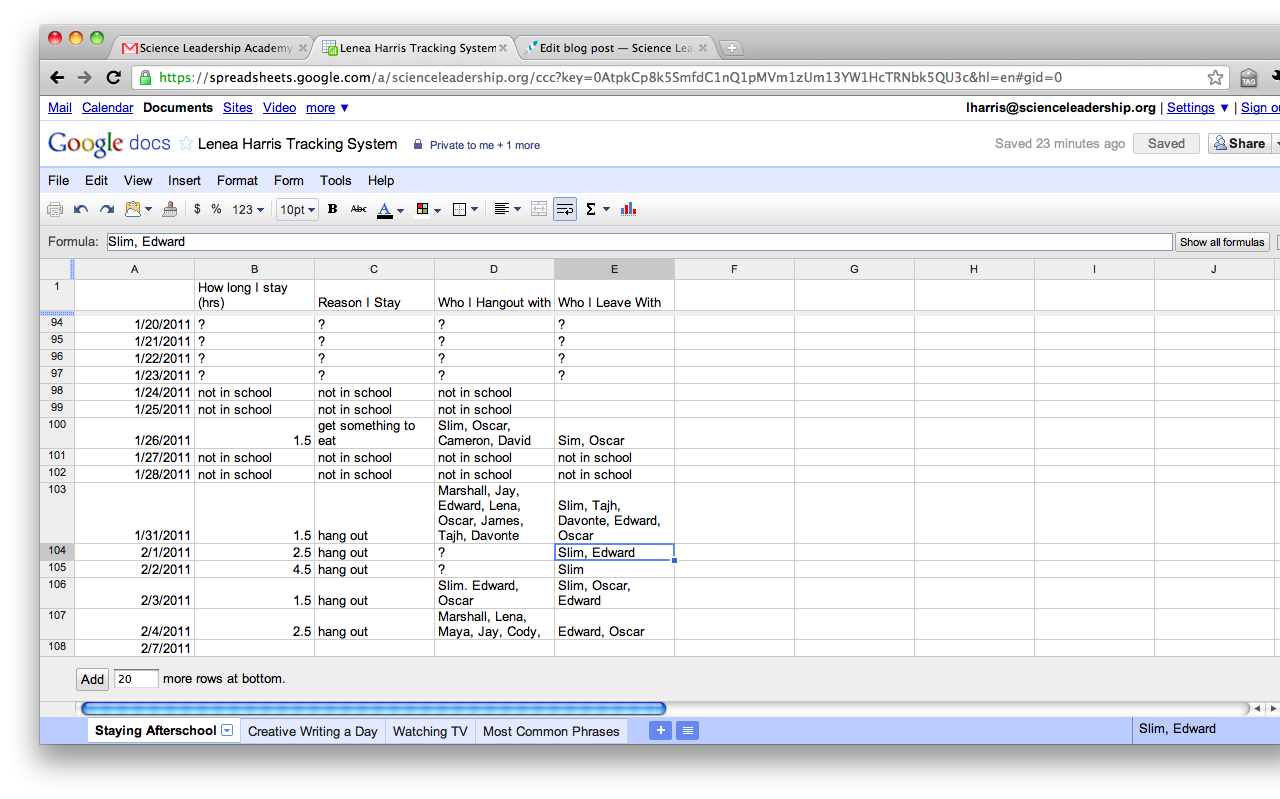
Task: Select the paint format brush icon
Action: tap(169, 209)
